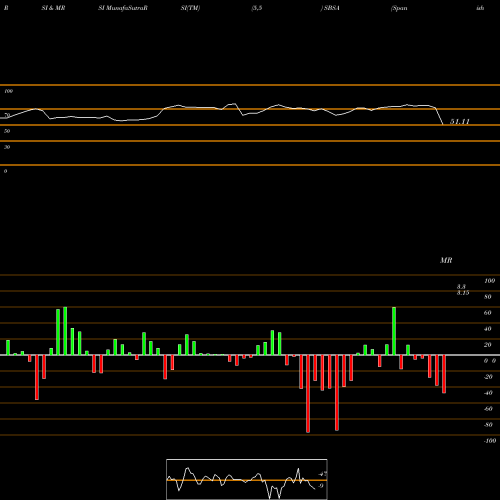Click the 20 label on the MR axis
500x500 pixels.
[x=488, y=345]
